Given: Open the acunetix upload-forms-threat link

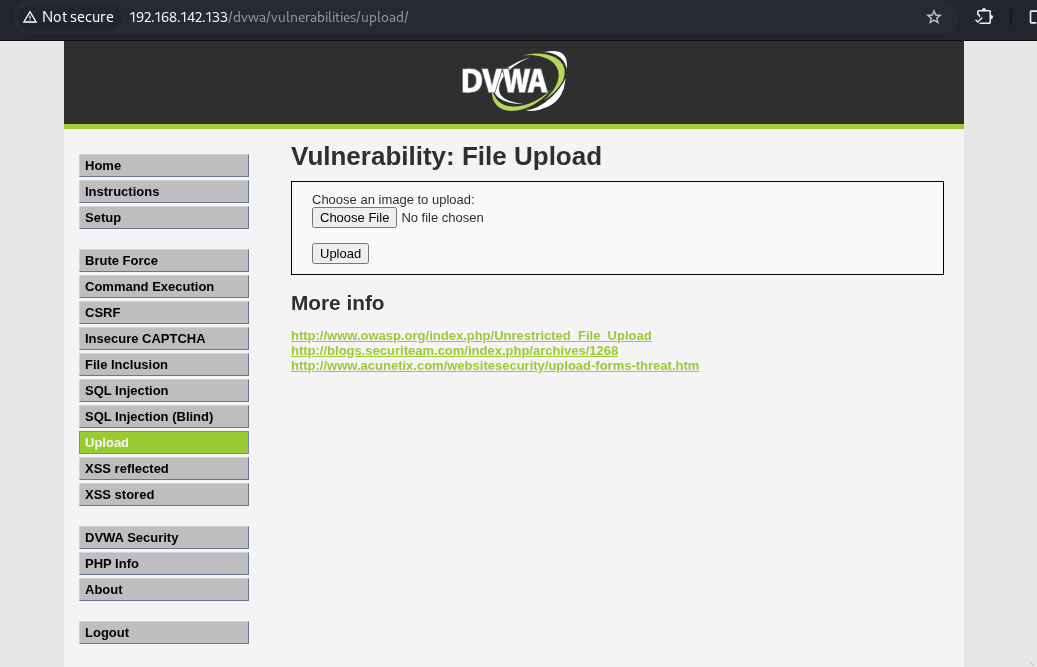Looking at the screenshot, I should click(495, 366).
